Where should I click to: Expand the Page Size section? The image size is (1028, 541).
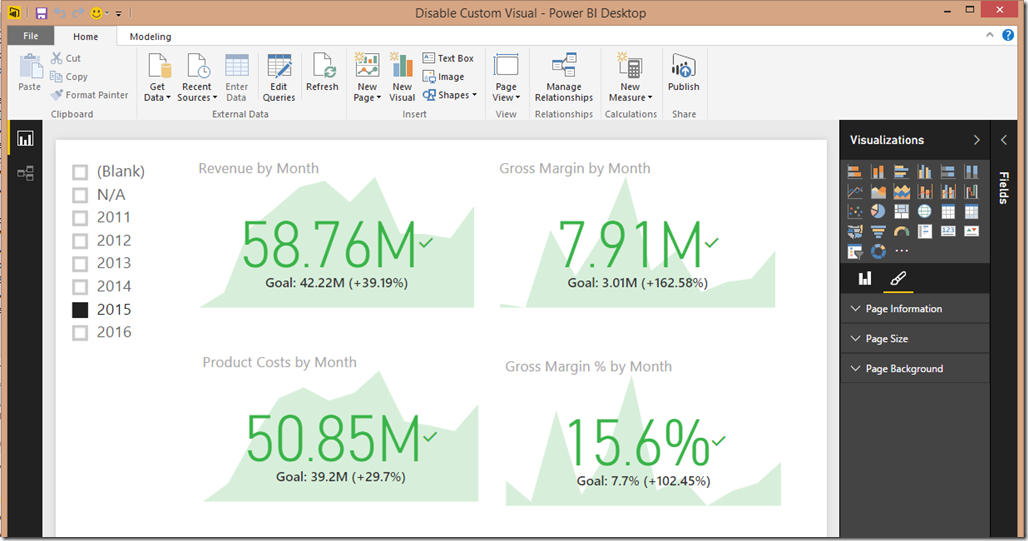coord(915,339)
